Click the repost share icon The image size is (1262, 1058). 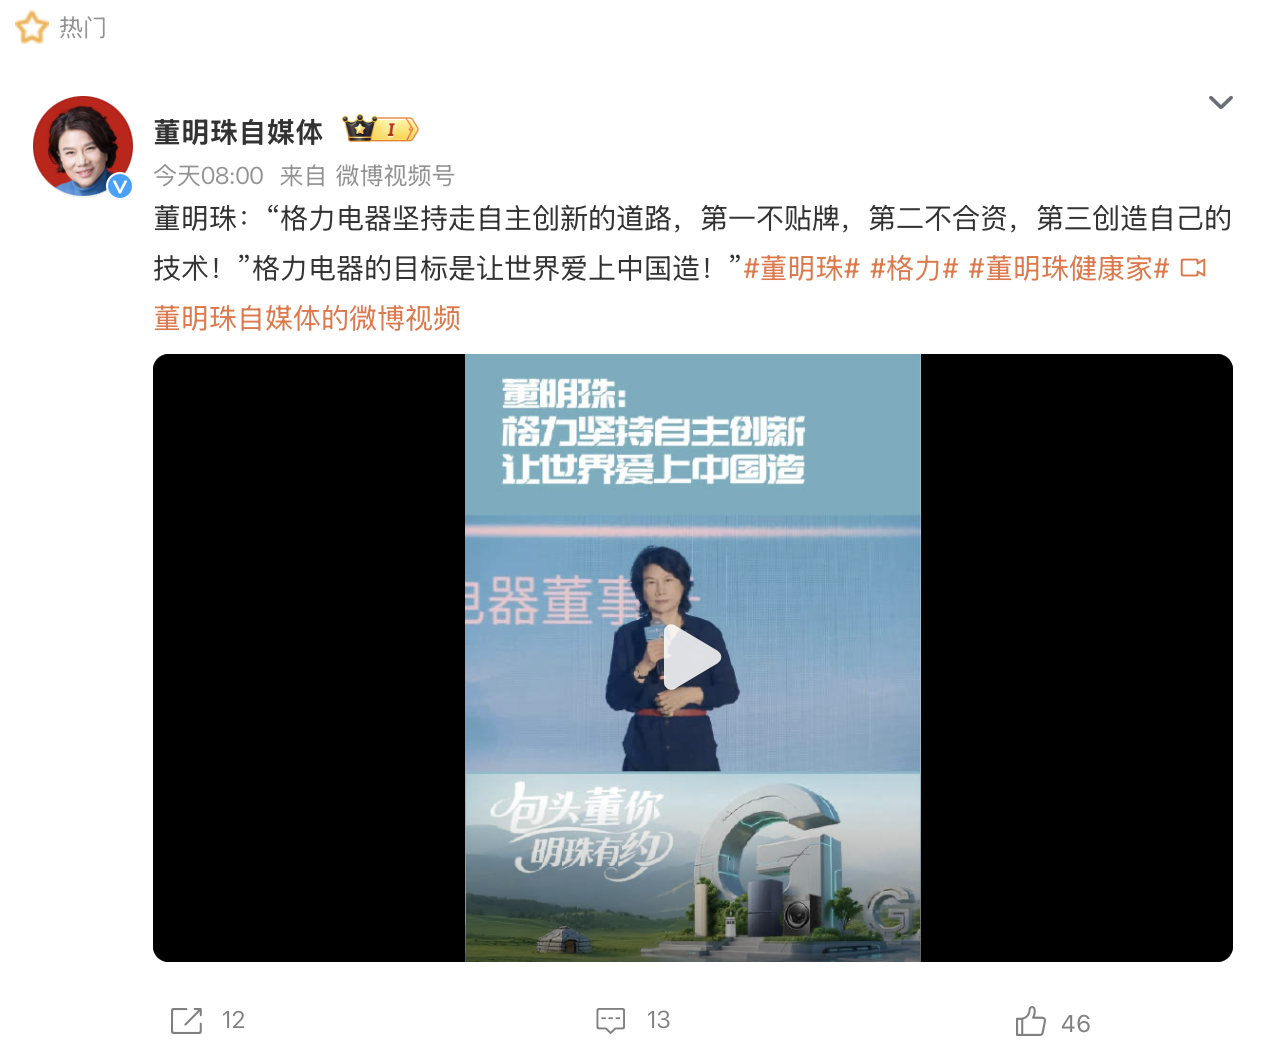pos(186,1020)
